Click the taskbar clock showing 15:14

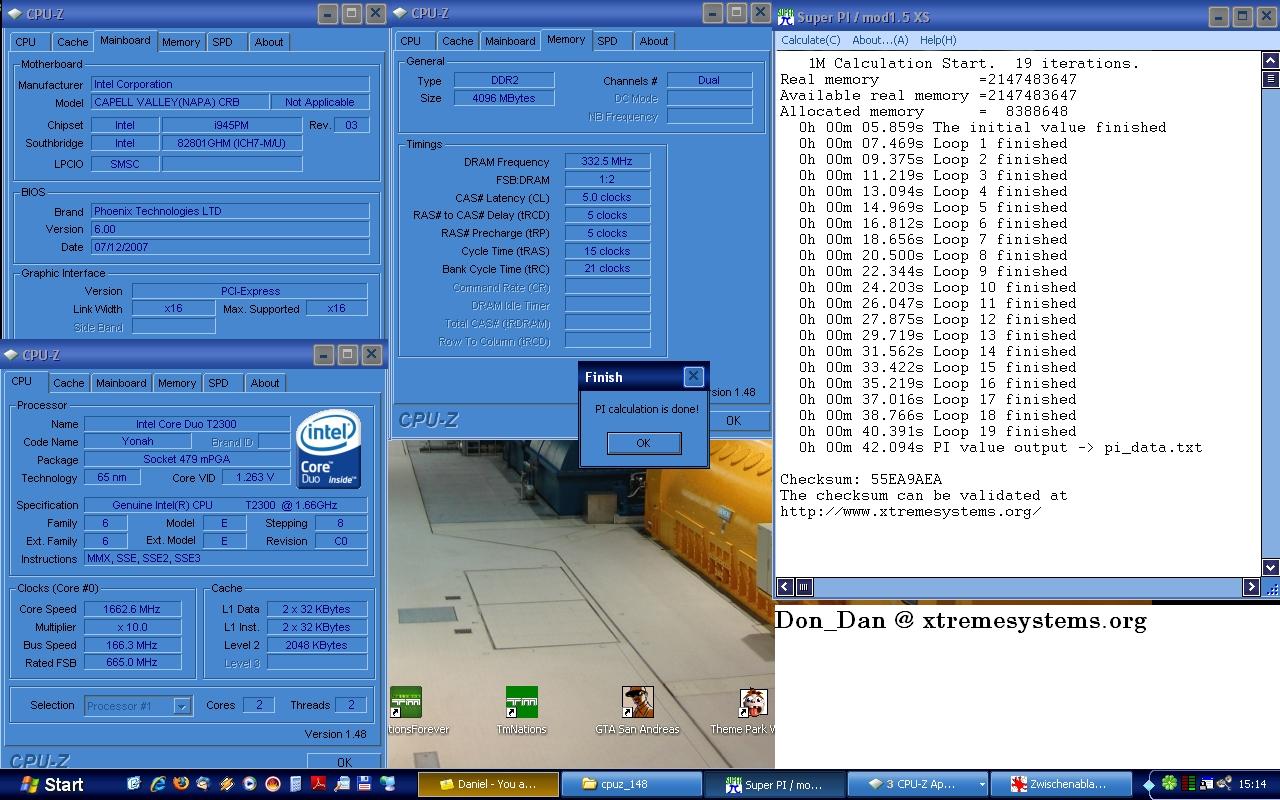[x=1252, y=784]
